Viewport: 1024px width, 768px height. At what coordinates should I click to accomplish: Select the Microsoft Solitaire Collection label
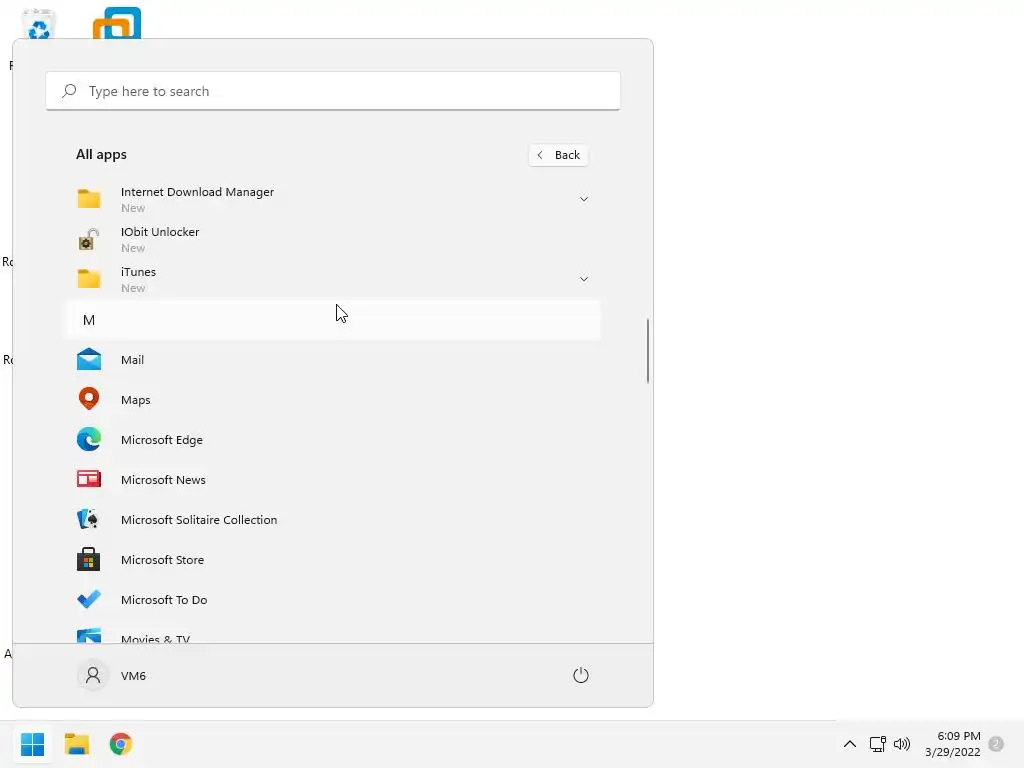coord(199,520)
